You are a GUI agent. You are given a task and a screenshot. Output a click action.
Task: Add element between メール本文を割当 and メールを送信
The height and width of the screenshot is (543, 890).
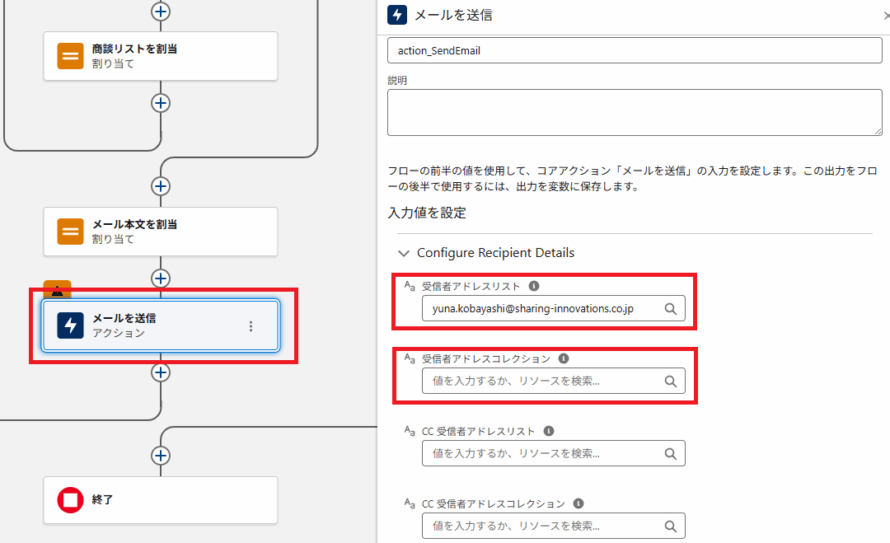pos(160,277)
